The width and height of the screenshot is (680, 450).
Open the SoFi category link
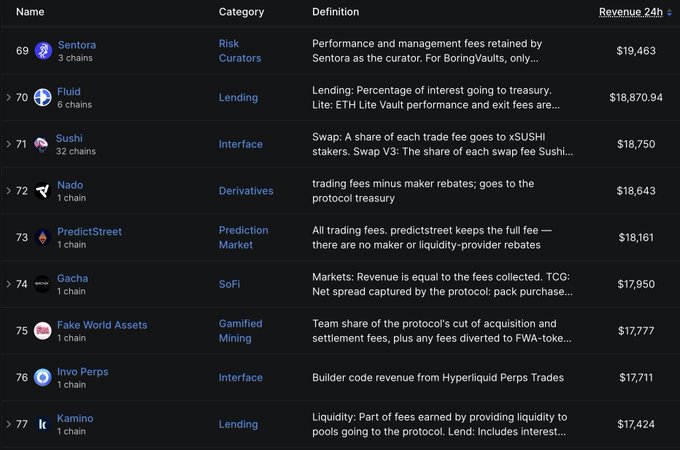[229, 284]
